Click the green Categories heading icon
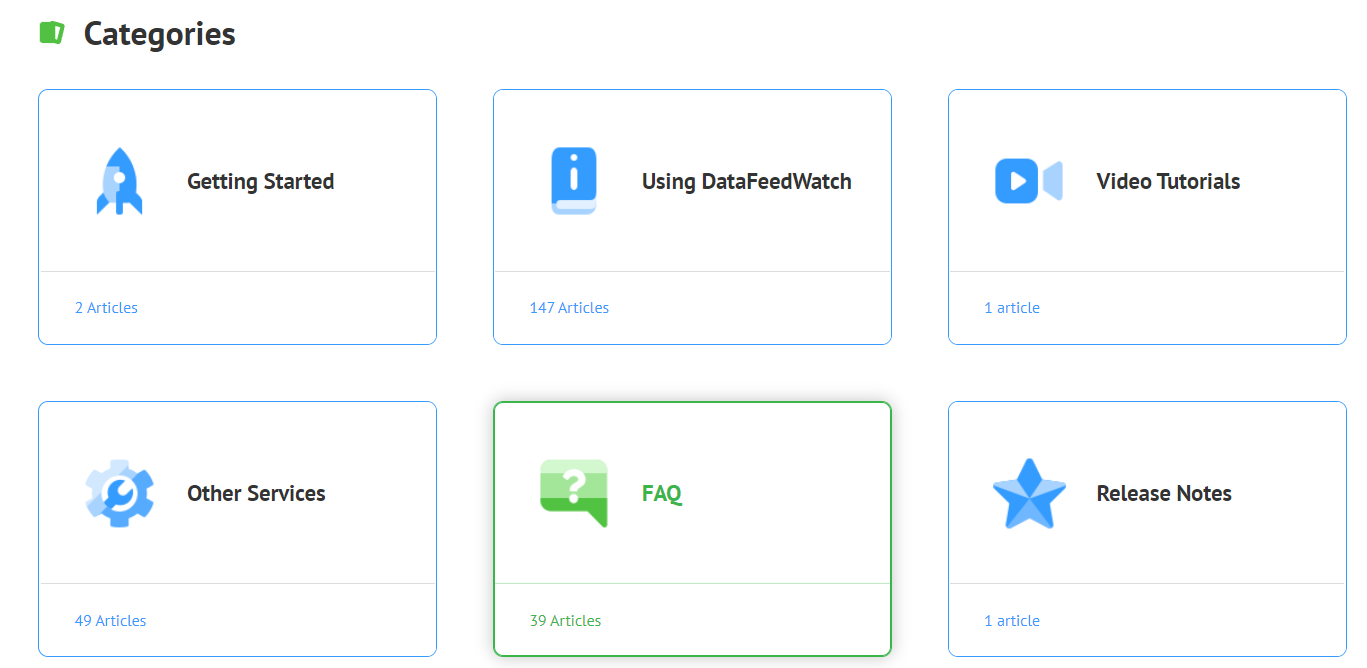Image resolution: width=1367 pixels, height=668 pixels. click(x=52, y=33)
